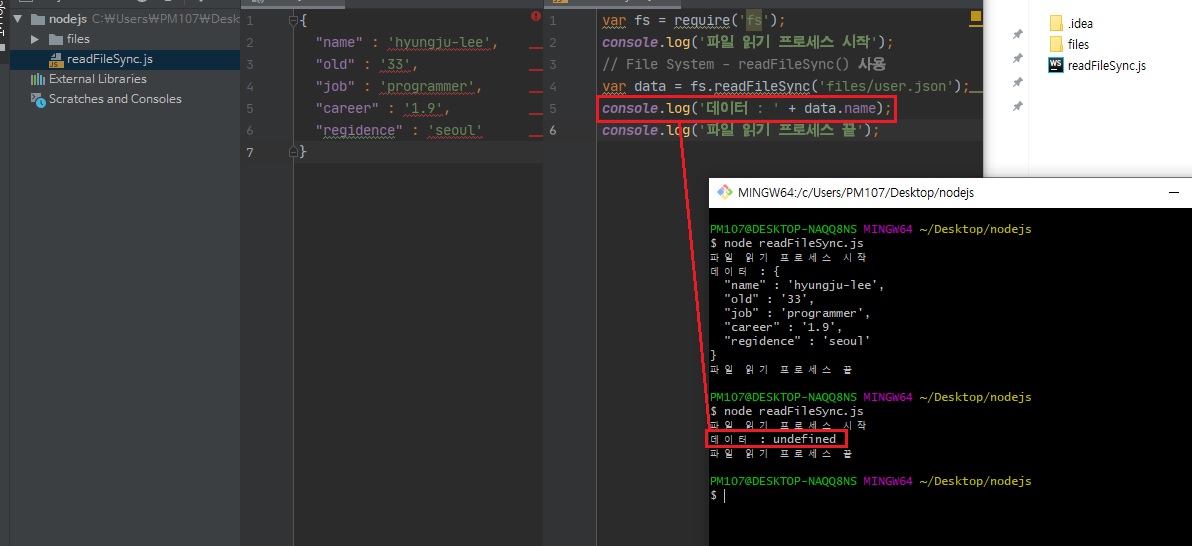The width and height of the screenshot is (1192, 546).
Task: Click the External Libraries bar-chart icon
Action: point(38,79)
